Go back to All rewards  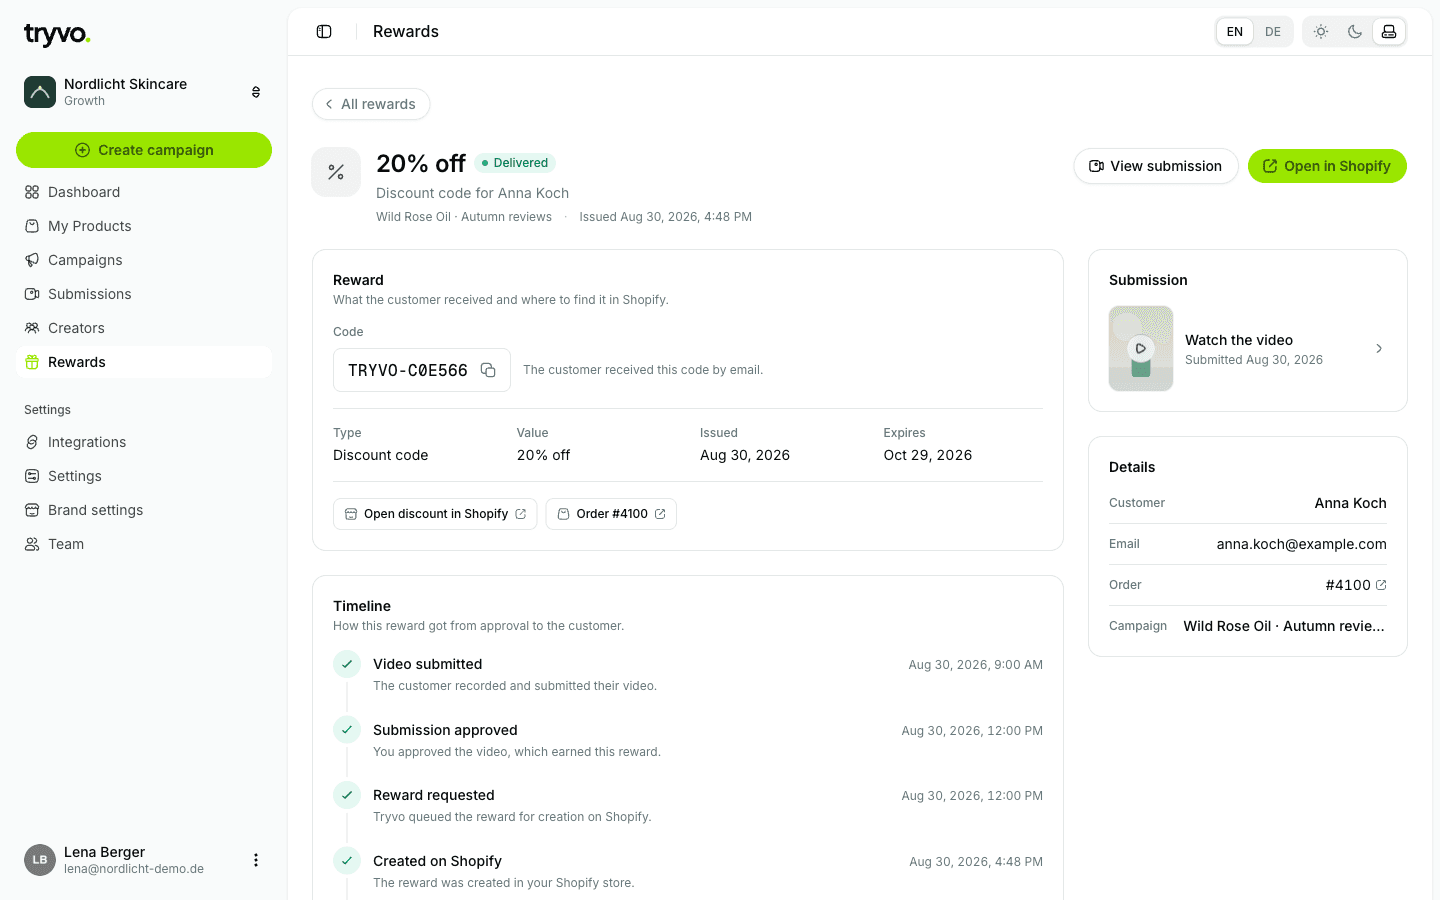(x=371, y=104)
